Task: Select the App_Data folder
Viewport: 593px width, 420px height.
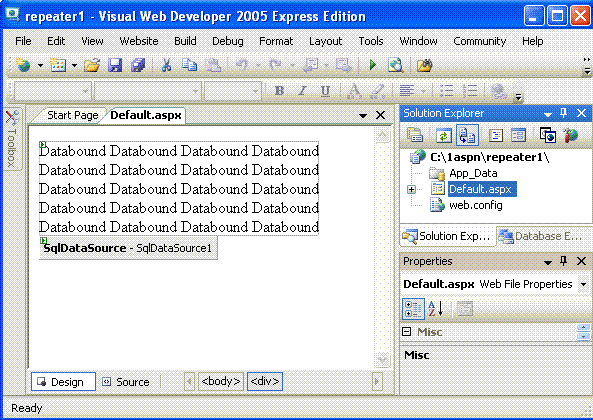Action: pos(473,173)
